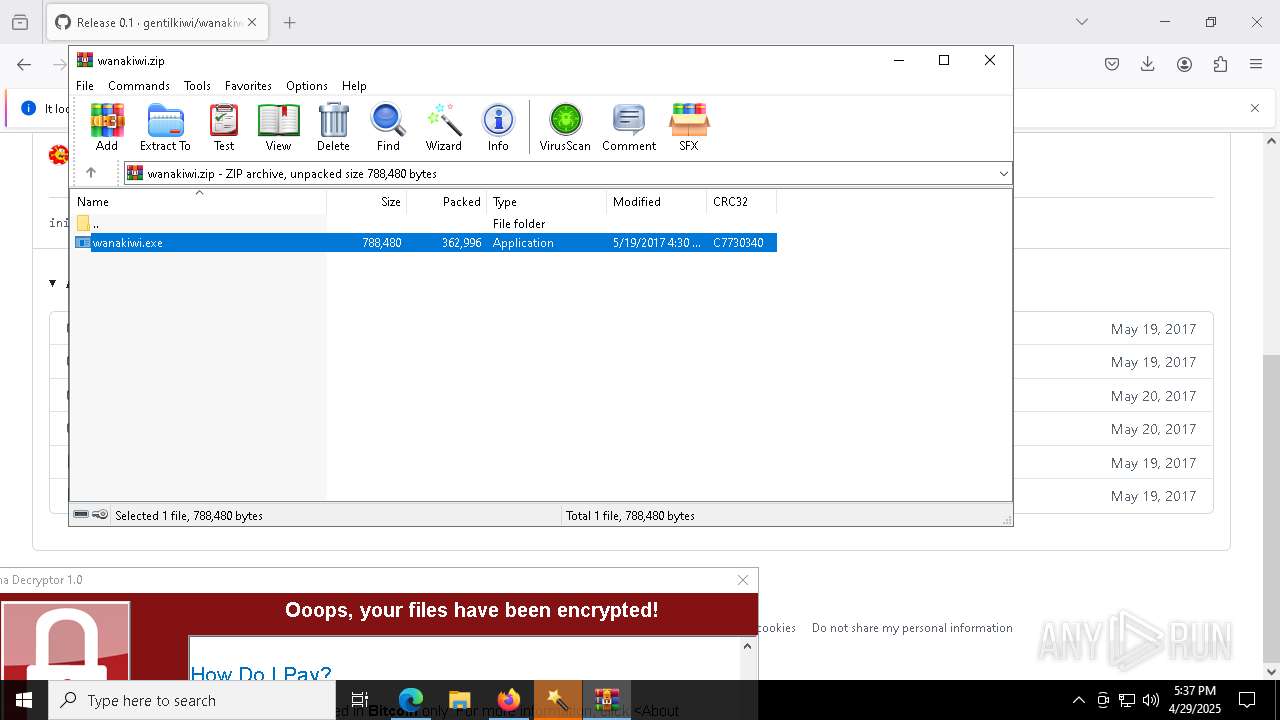Open the Help menu

pyautogui.click(x=354, y=86)
